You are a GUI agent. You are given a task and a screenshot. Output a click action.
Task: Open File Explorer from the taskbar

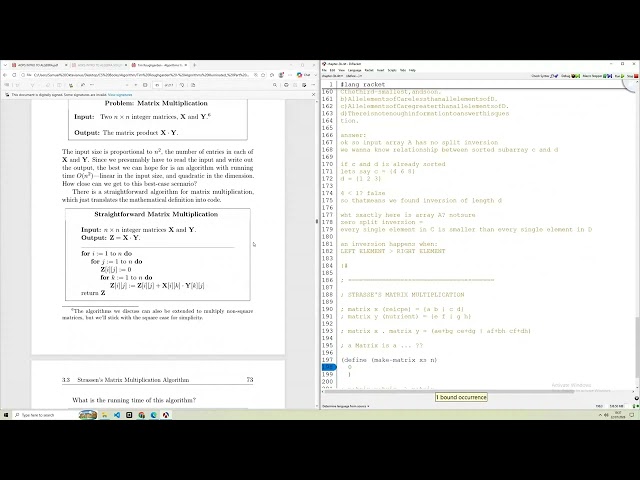click(104, 415)
